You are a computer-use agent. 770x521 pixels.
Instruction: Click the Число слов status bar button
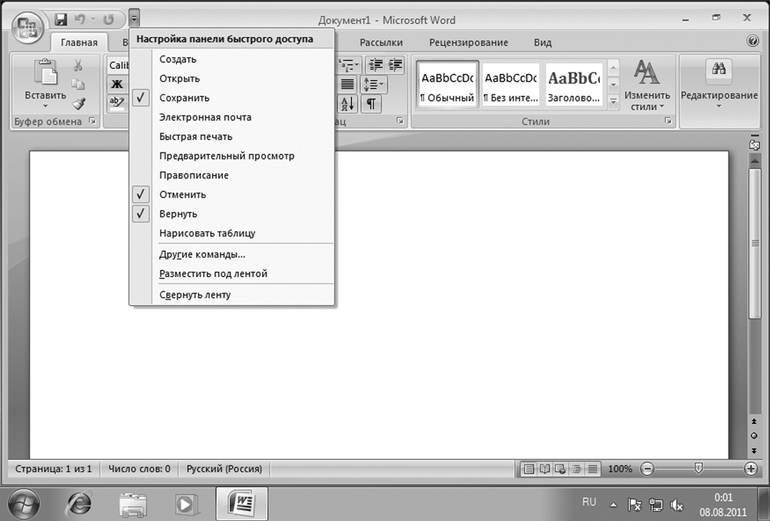click(x=139, y=468)
